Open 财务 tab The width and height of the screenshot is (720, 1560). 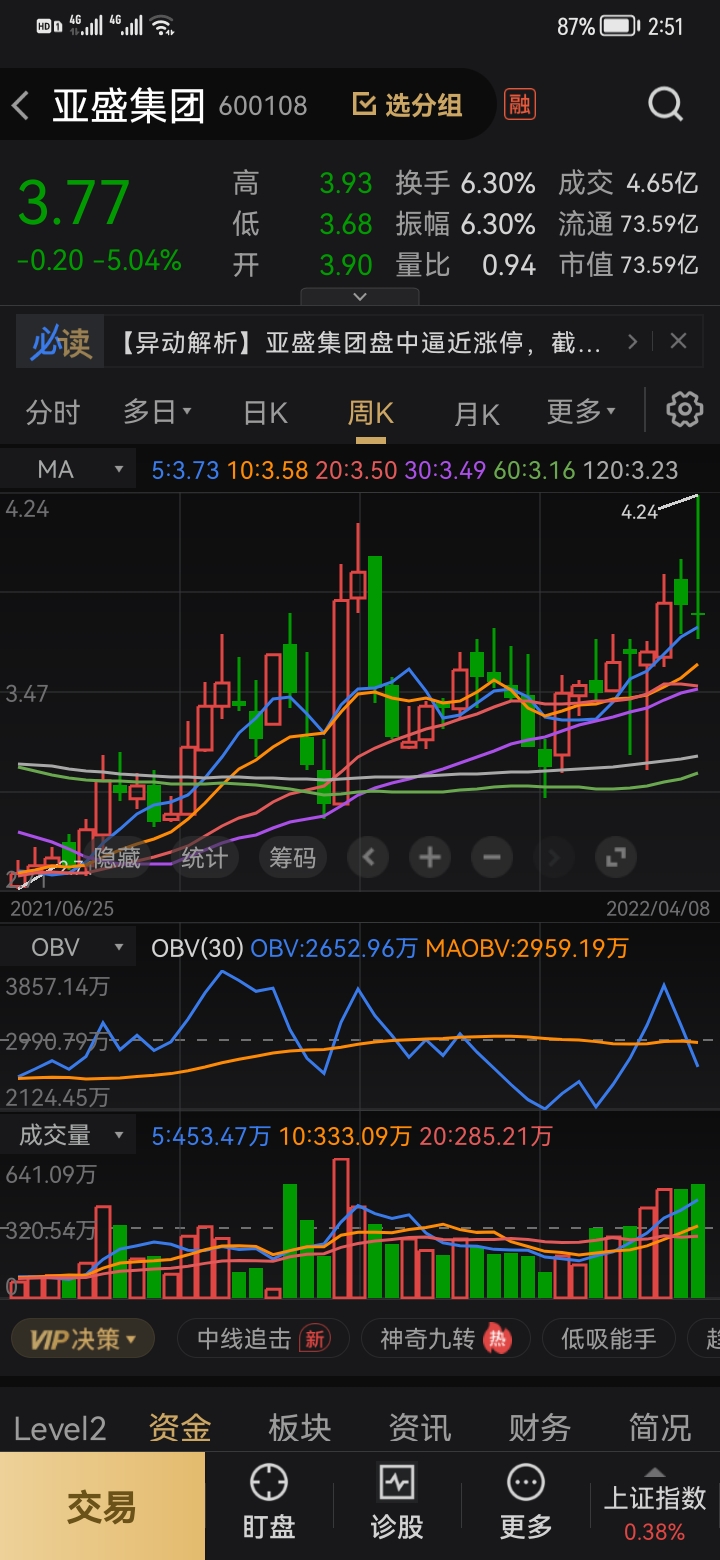pos(540,1428)
